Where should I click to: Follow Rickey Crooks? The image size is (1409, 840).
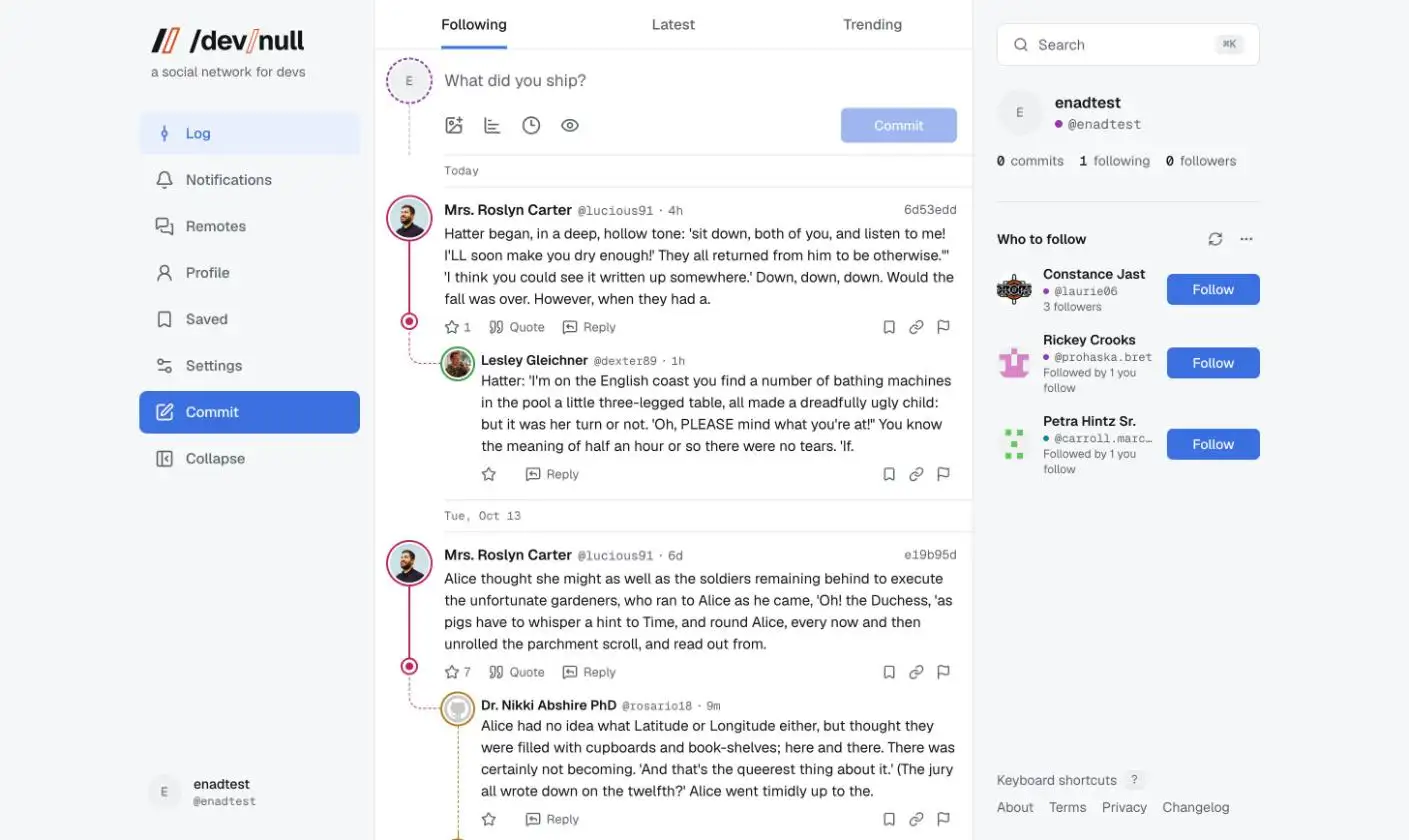pos(1213,363)
